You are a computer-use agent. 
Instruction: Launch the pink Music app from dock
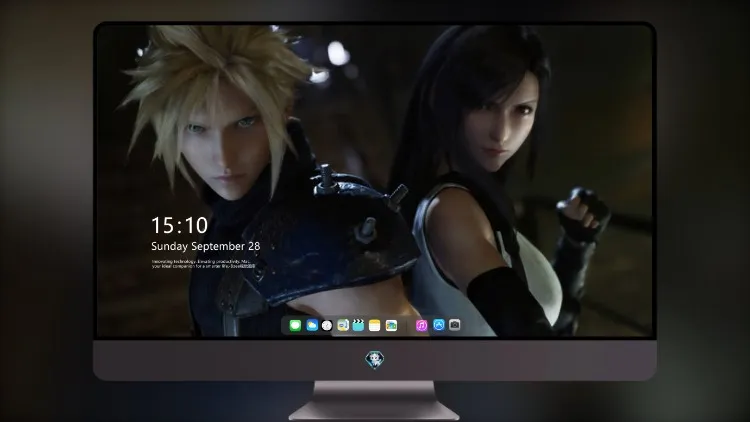point(421,325)
